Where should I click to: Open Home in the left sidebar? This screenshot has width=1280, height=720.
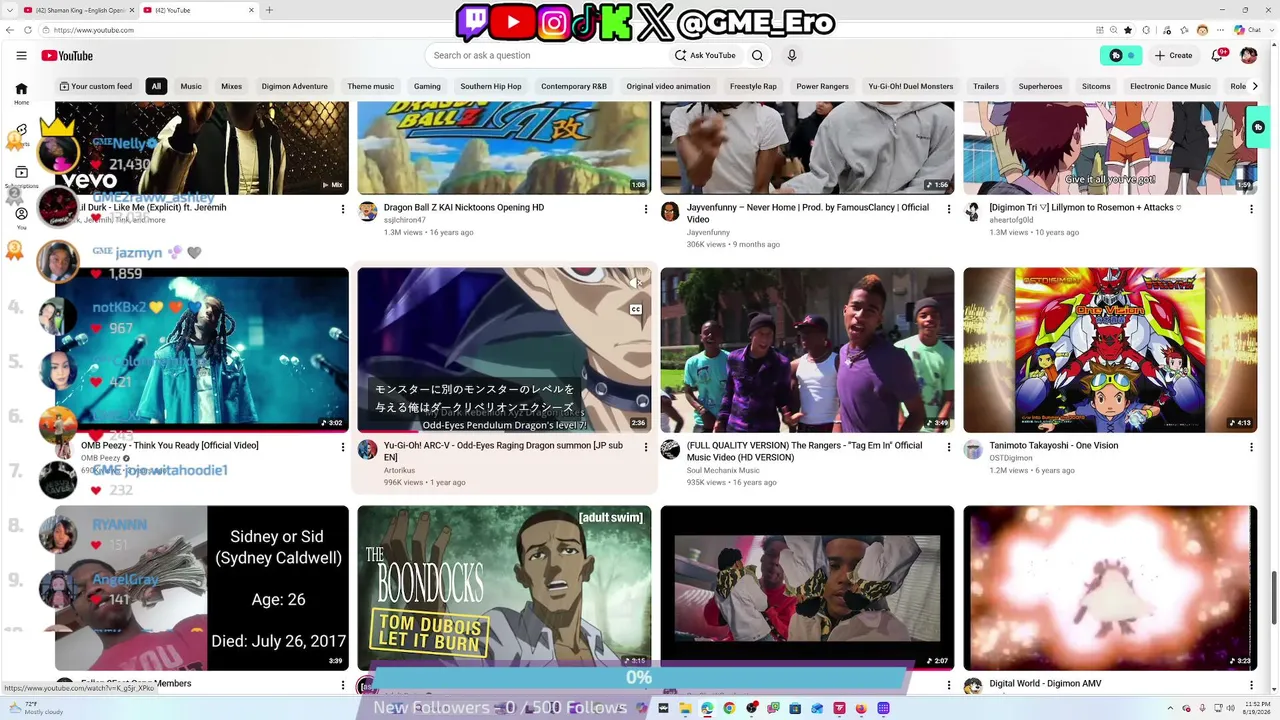pyautogui.click(x=21, y=93)
